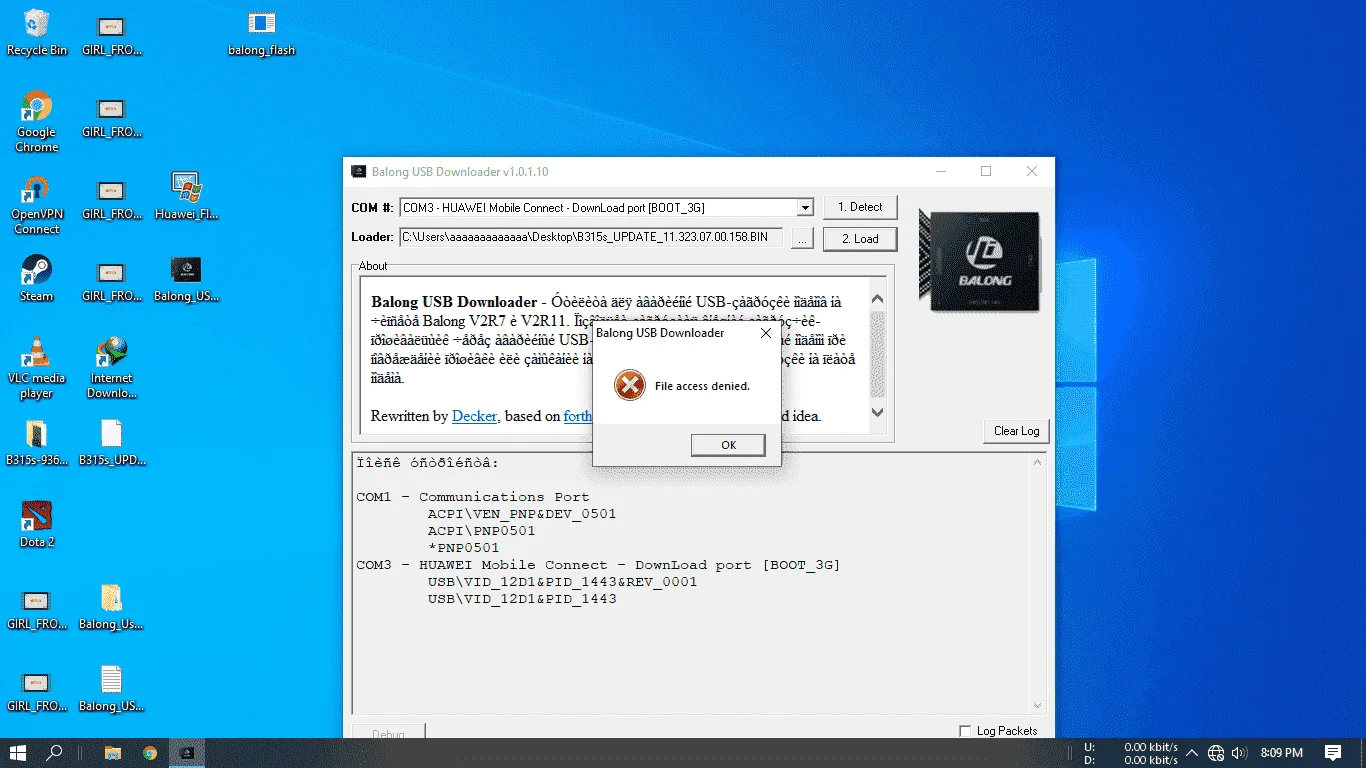Click the log line "COM3 - HUAWEI Mobile Connect"
This screenshot has width=1366, height=768.
pyautogui.click(x=598, y=565)
